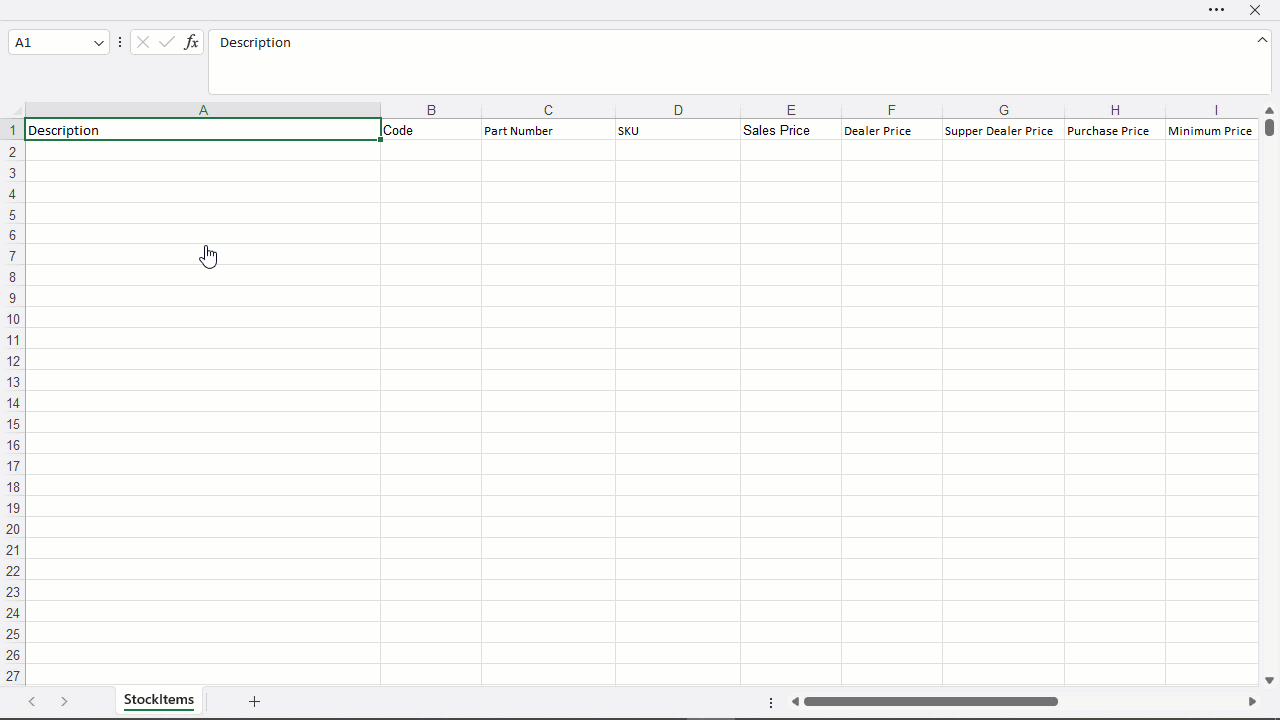Select column C header
The height and width of the screenshot is (720, 1280).
coord(548,110)
